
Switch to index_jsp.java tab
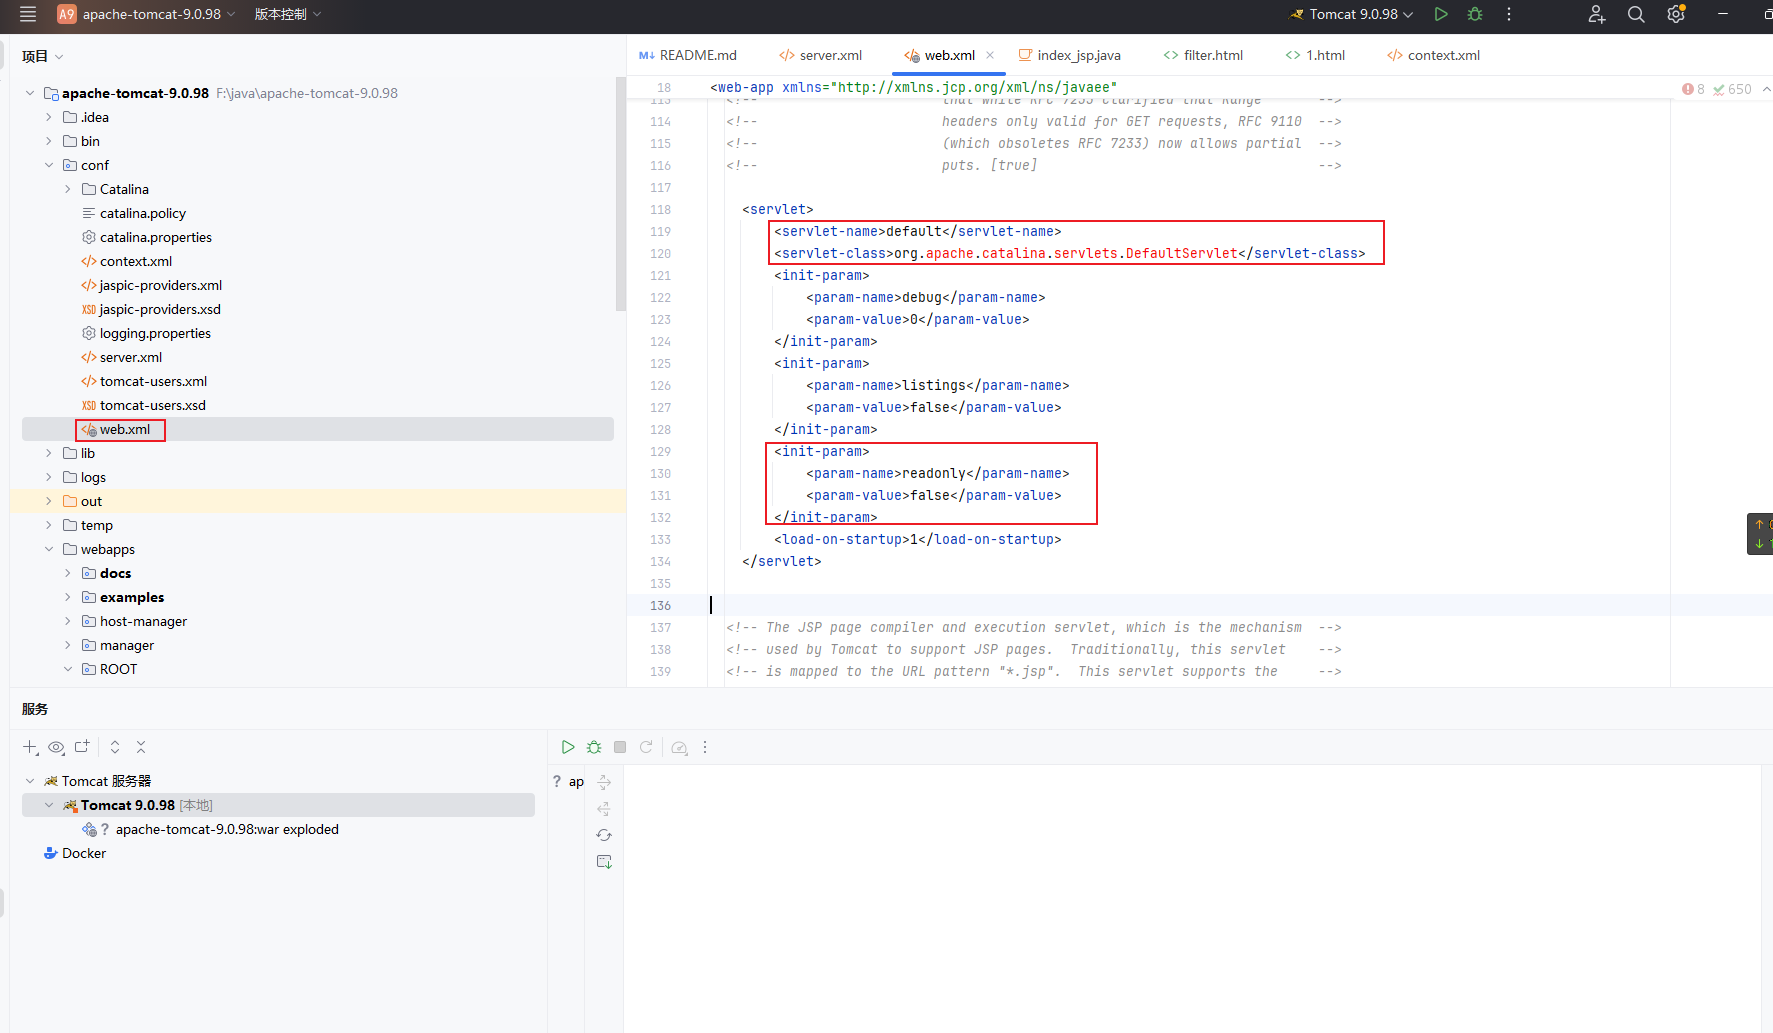1069,55
